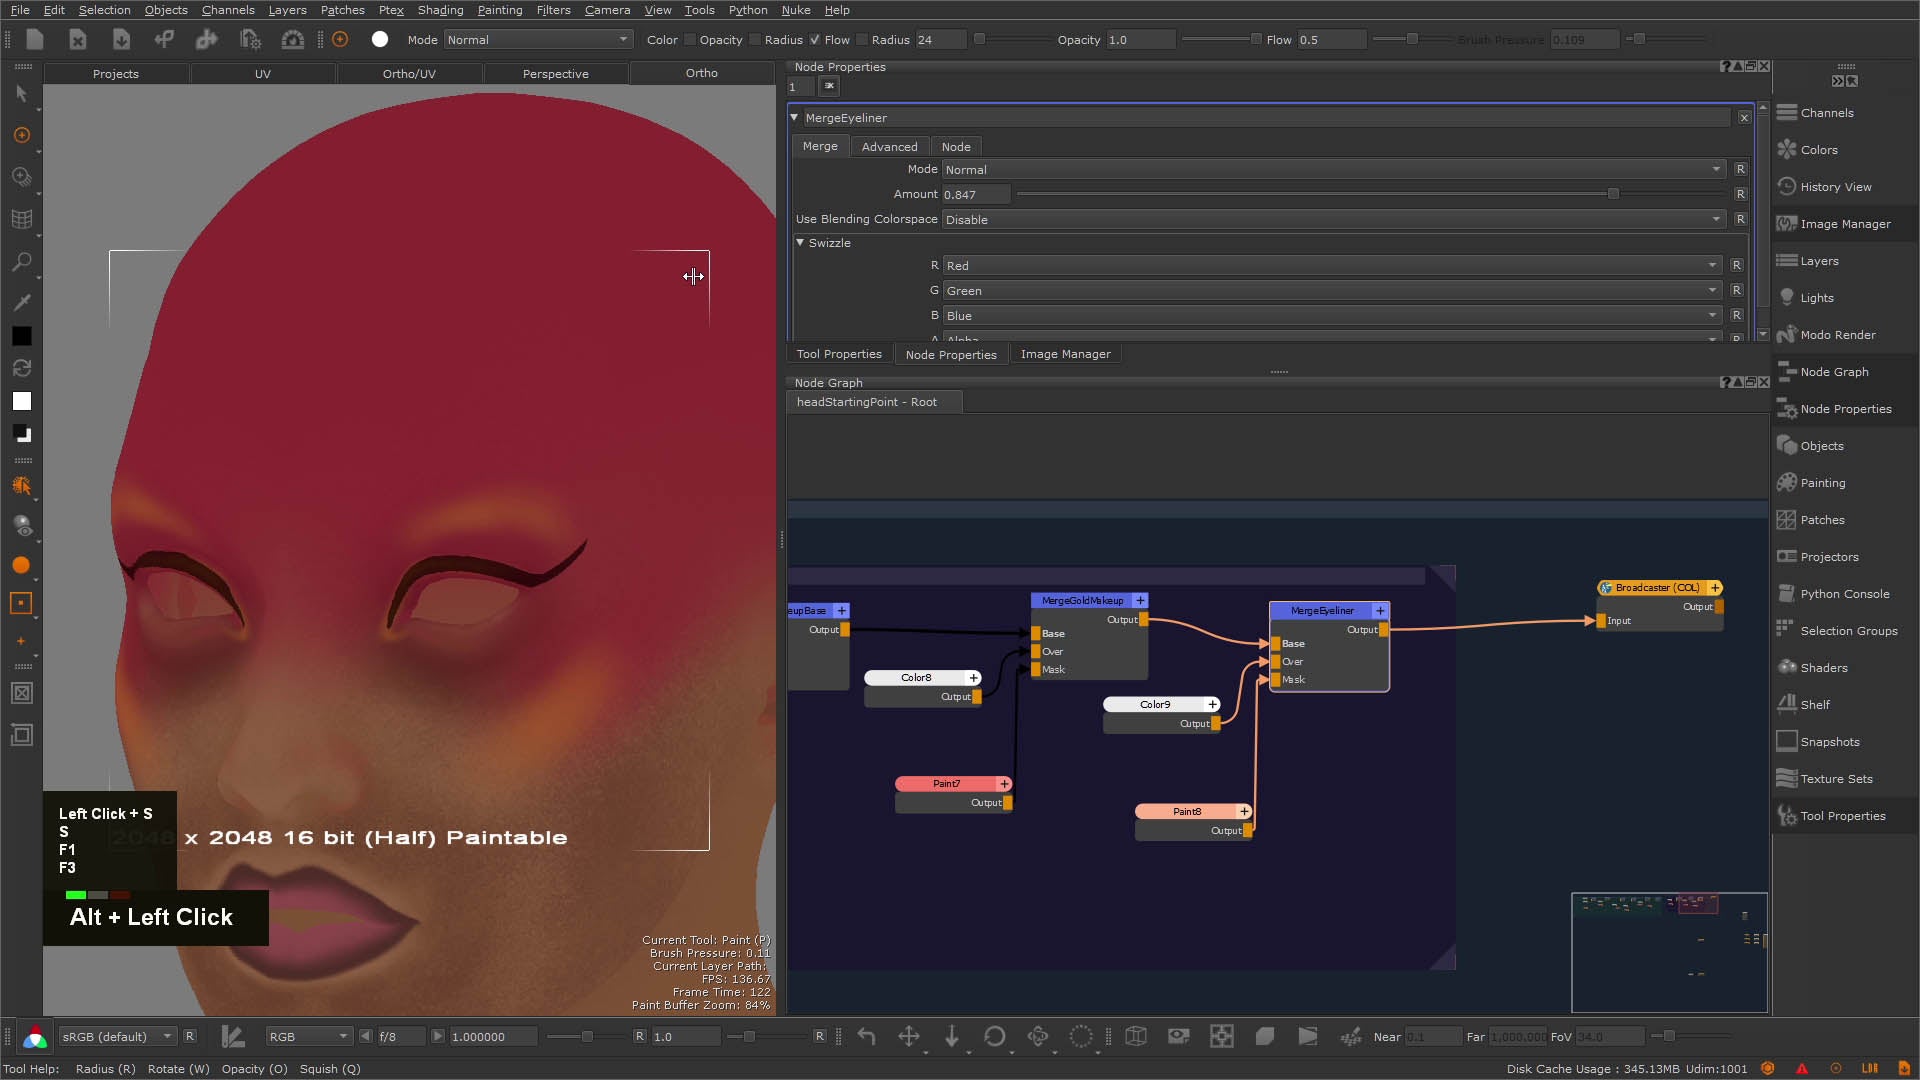Viewport: 1920px width, 1080px height.
Task: Switch to the Ortho/UV view tab
Action: pyautogui.click(x=409, y=74)
